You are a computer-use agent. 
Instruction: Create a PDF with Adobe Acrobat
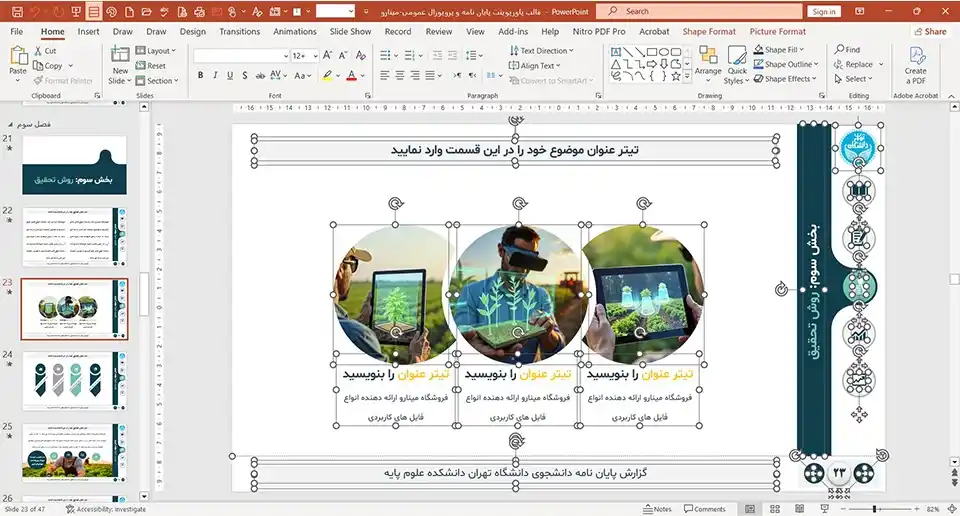point(915,65)
